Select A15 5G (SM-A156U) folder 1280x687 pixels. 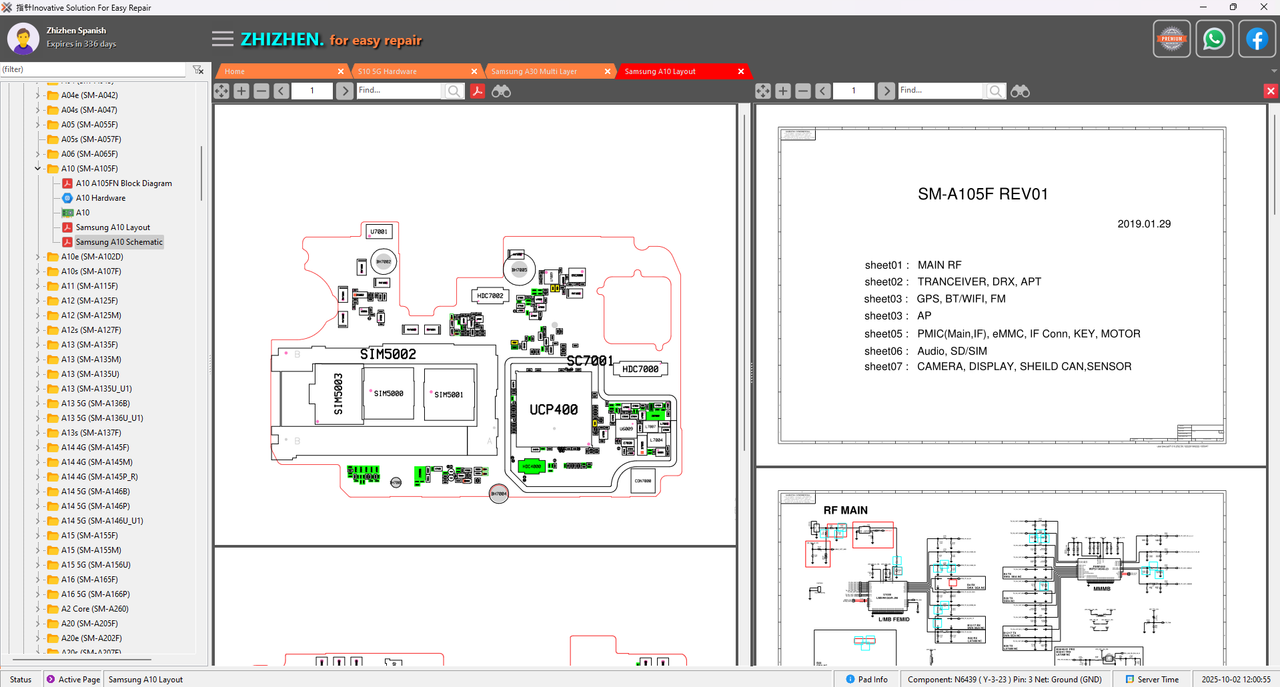point(96,565)
